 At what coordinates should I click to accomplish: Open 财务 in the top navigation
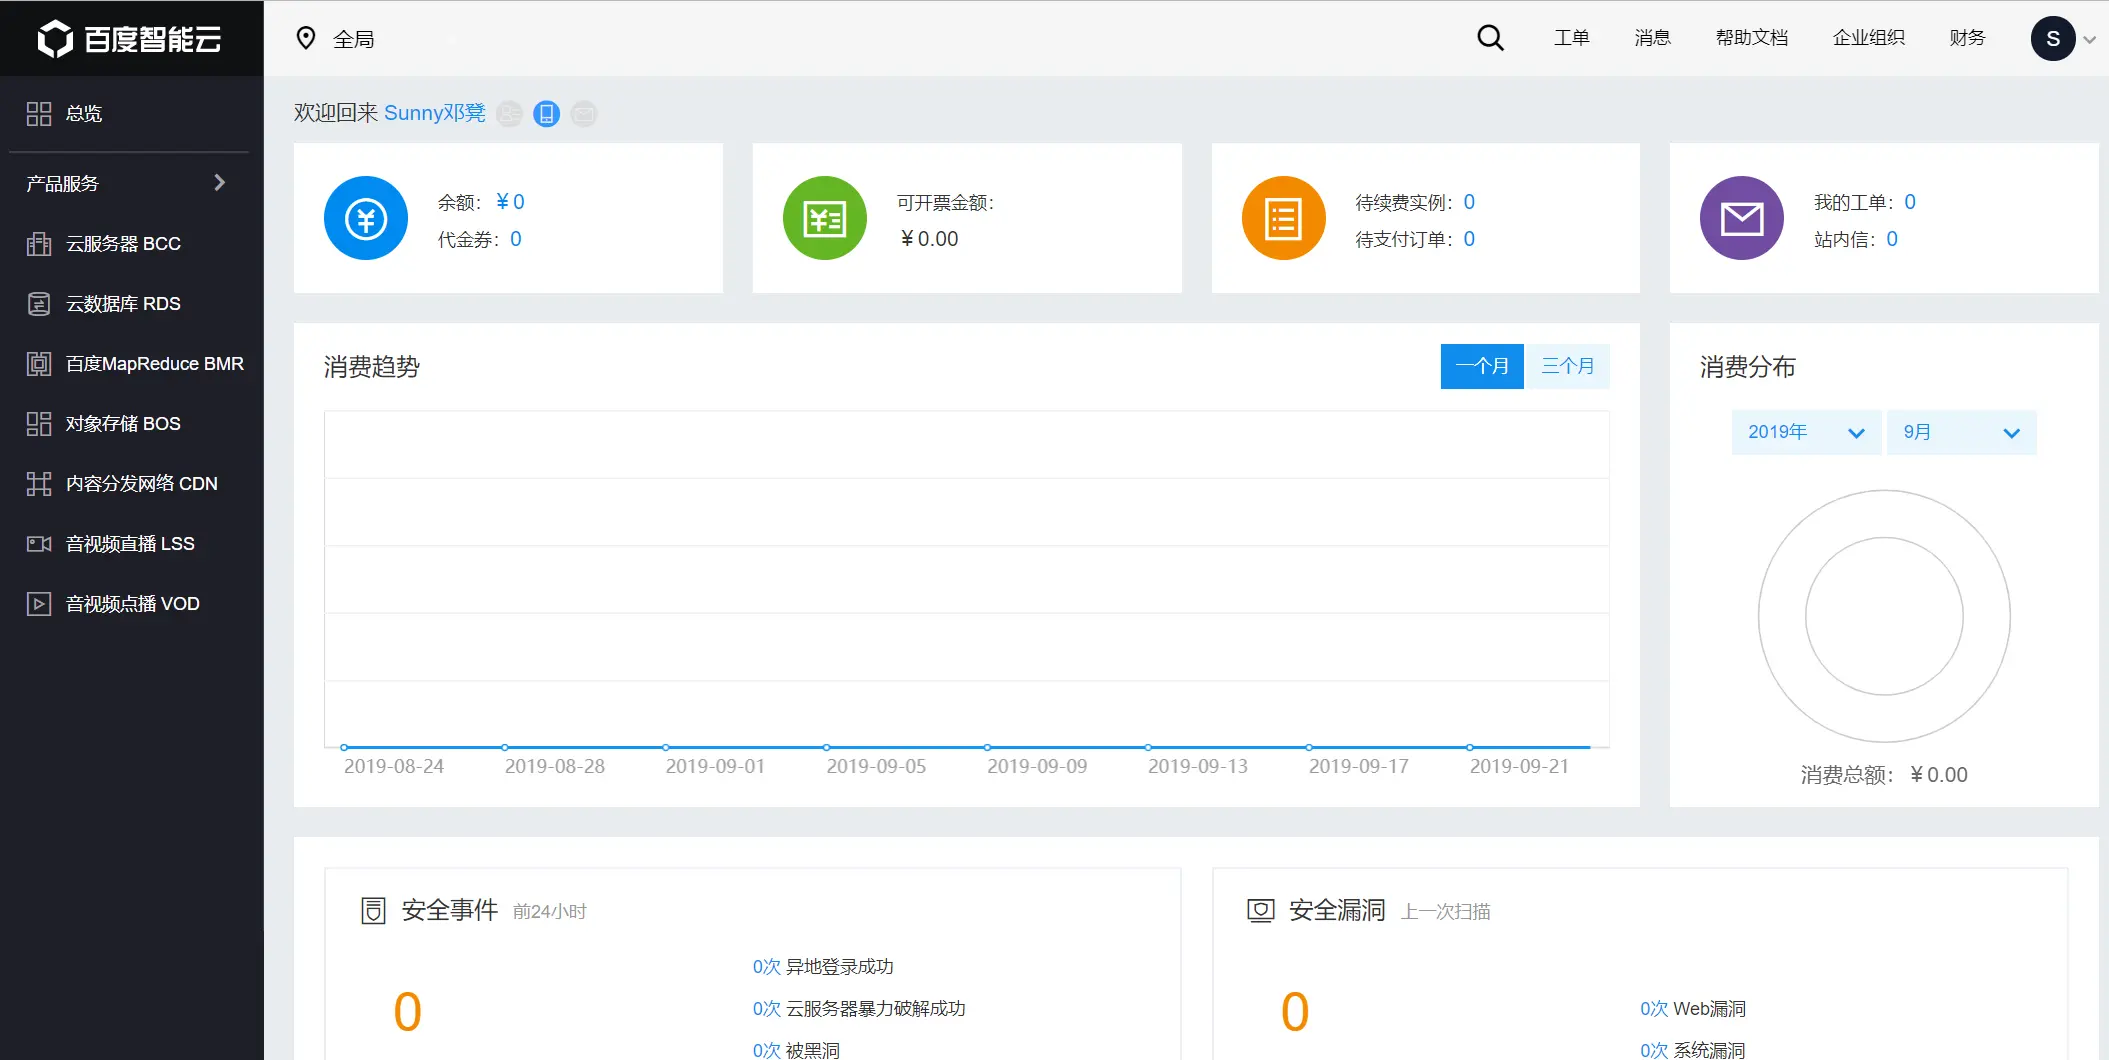click(1967, 38)
